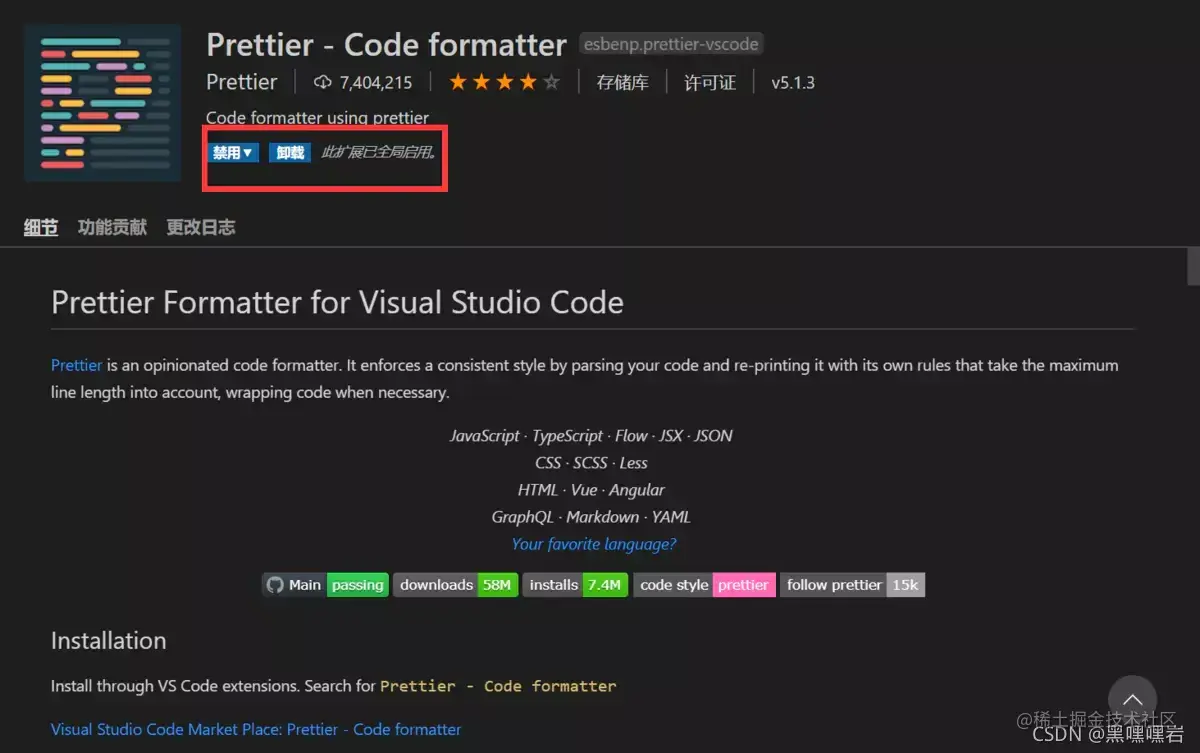This screenshot has height=753, width=1200.
Task: Click the Prettier publisher name
Action: 242,82
